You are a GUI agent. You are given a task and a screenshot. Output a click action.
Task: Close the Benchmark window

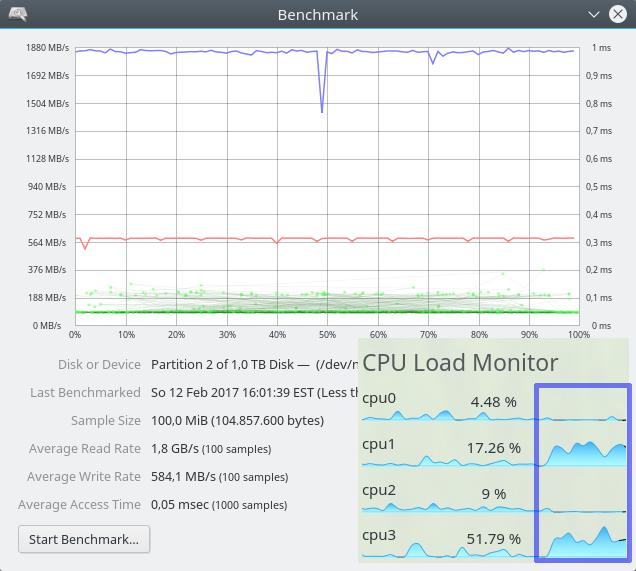click(x=618, y=15)
